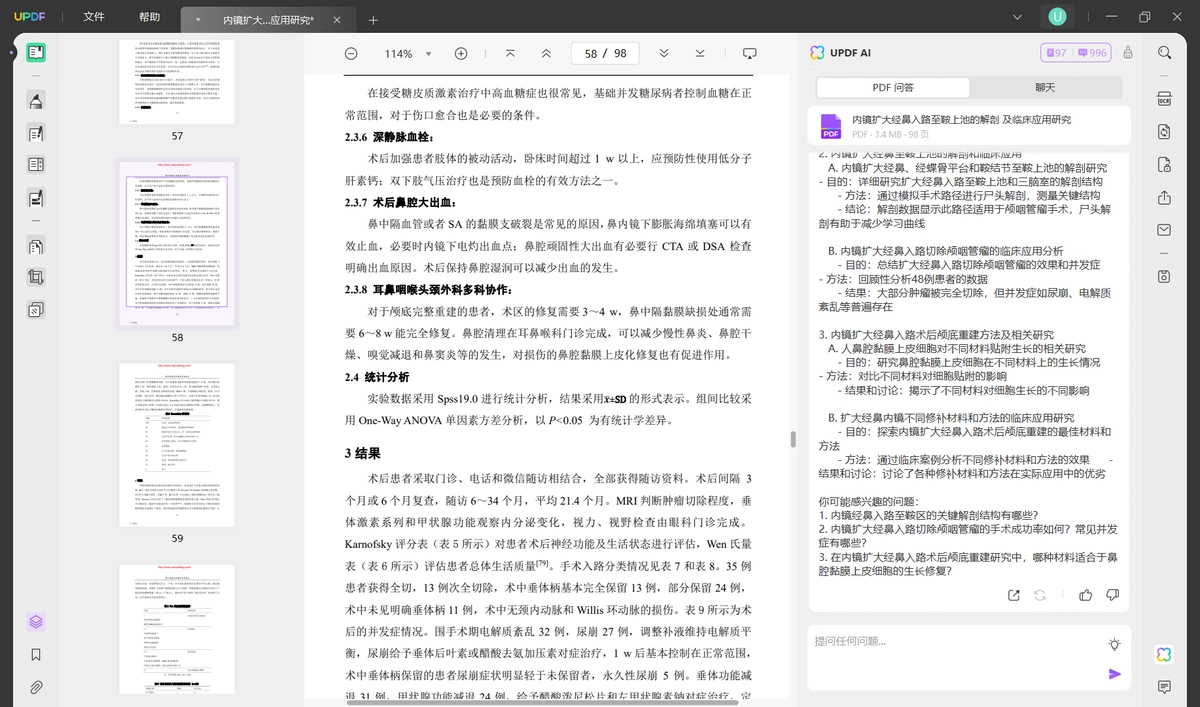Open attachments paperclip icon
Viewport: 1200px width, 707px height.
pos(36,688)
